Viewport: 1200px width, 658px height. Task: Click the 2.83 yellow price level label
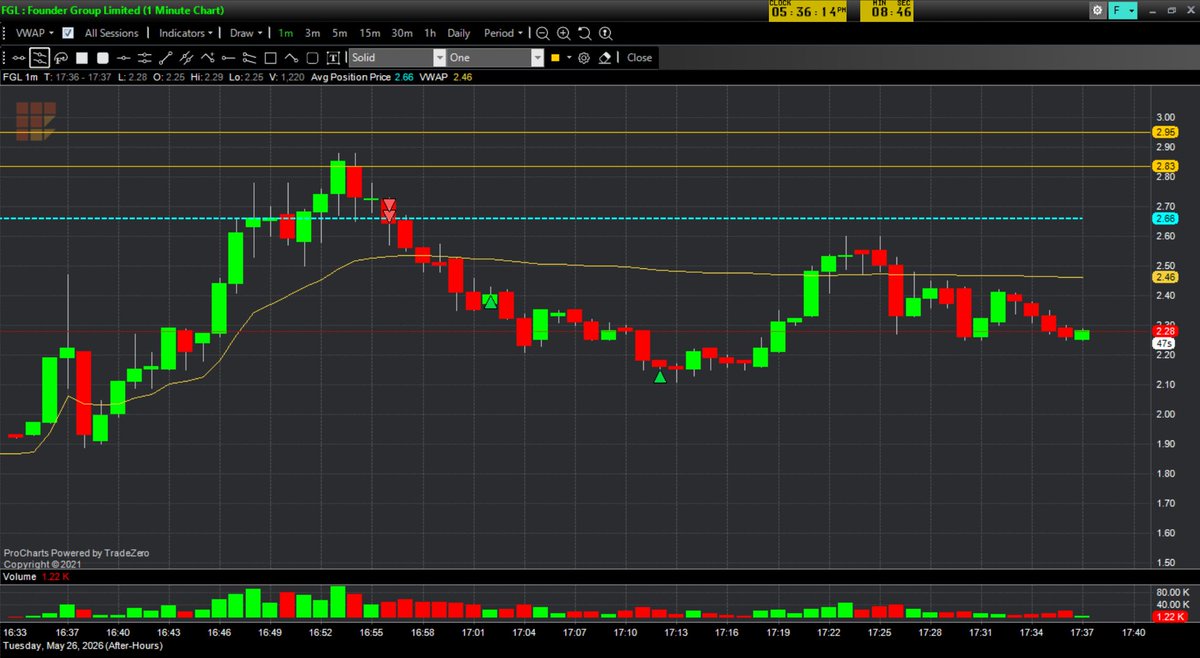click(x=1166, y=166)
